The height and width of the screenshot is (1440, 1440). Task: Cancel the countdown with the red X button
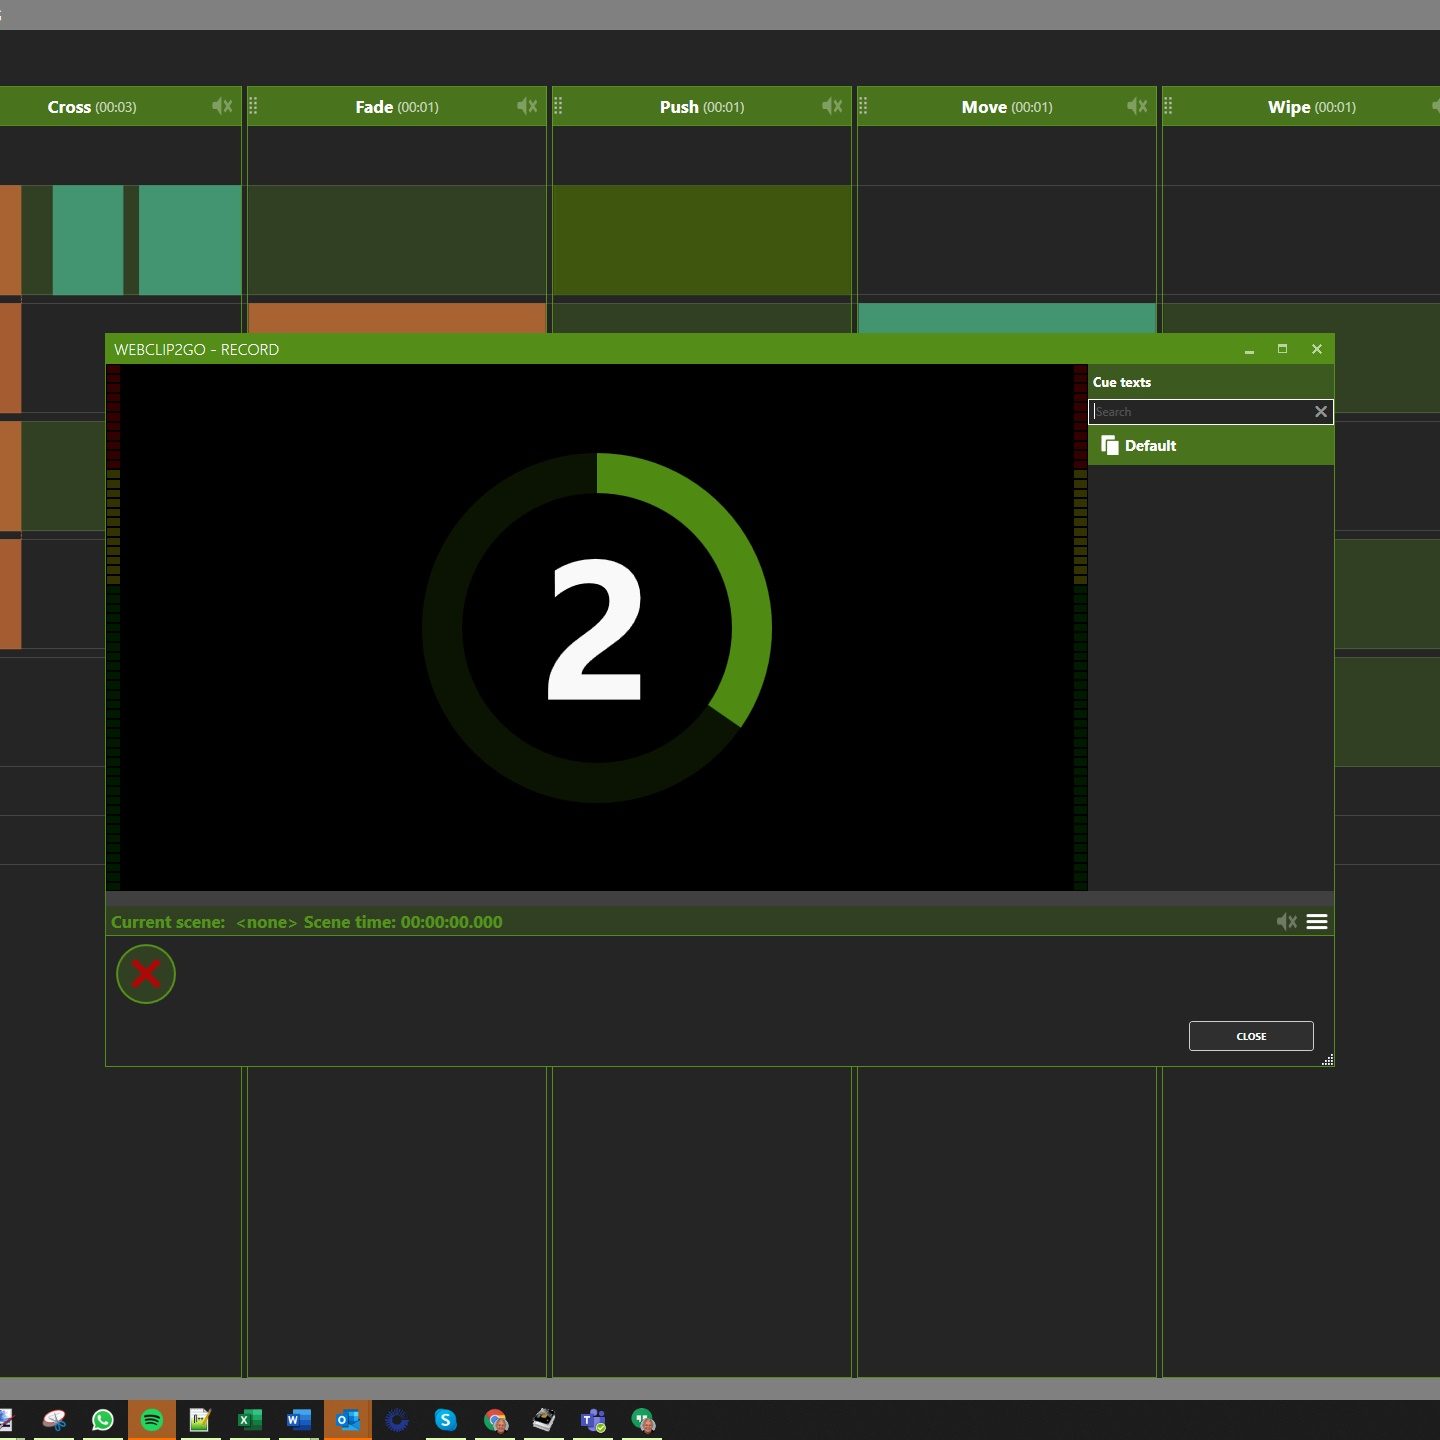[146, 974]
